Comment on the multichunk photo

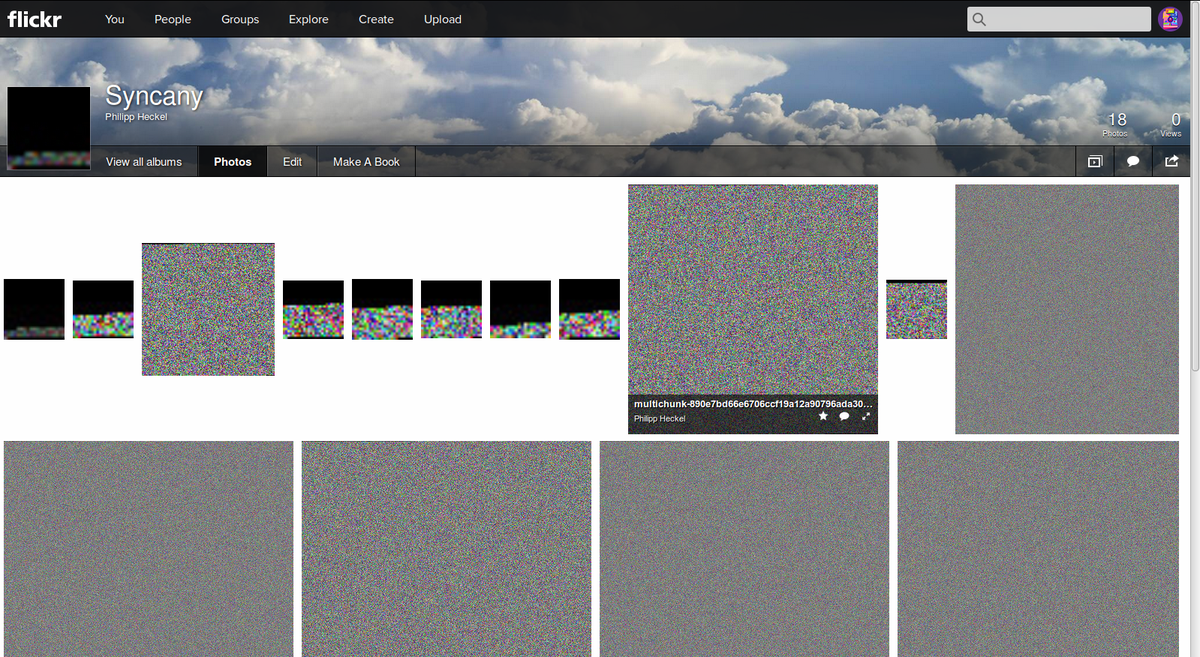coord(845,416)
